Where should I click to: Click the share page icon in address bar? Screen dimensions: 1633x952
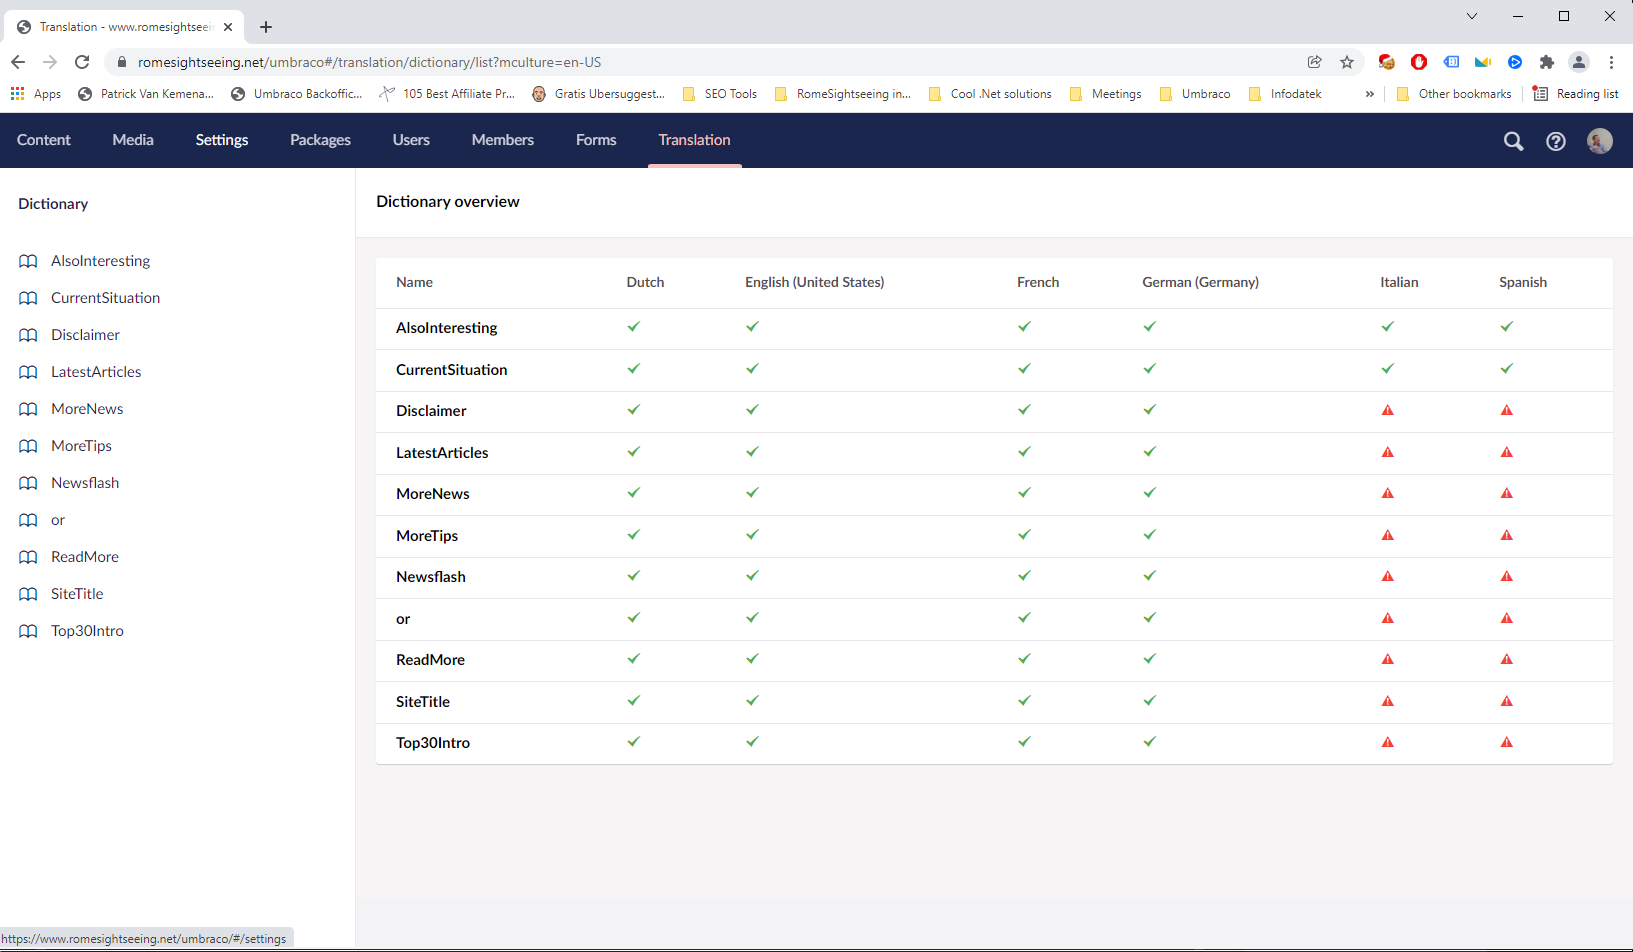point(1315,62)
